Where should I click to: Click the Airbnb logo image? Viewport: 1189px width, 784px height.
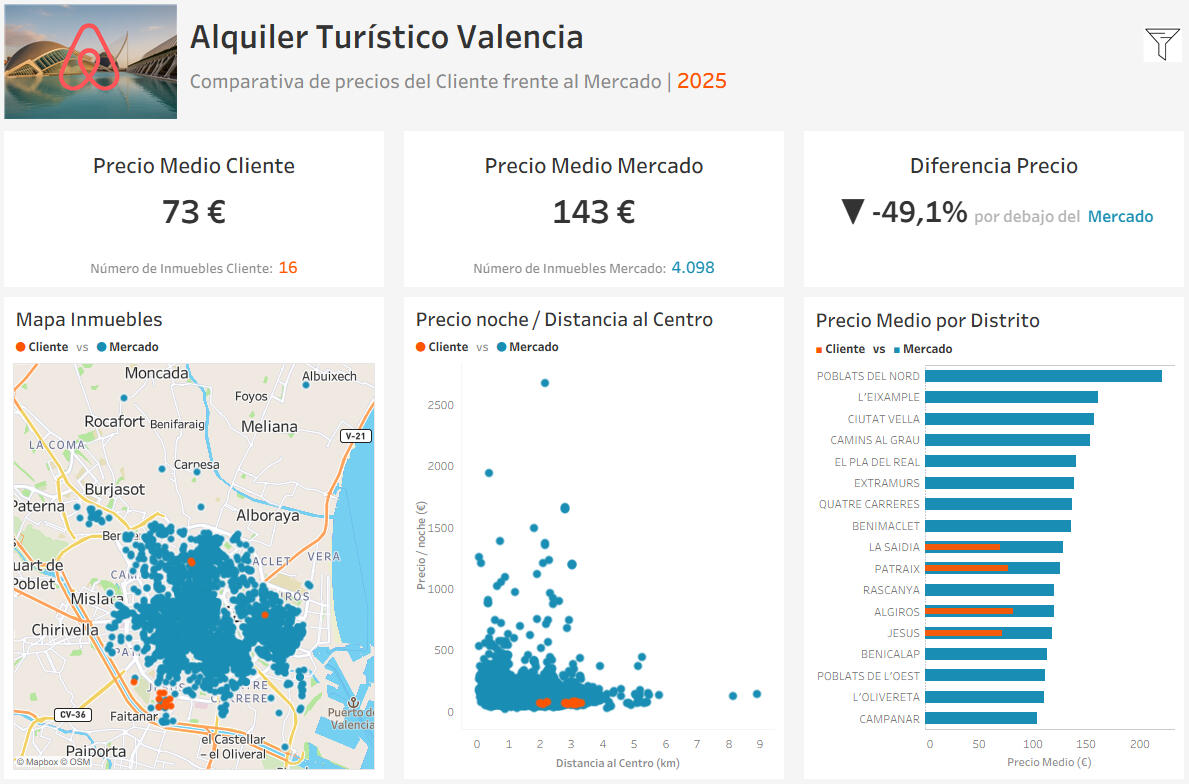90,61
